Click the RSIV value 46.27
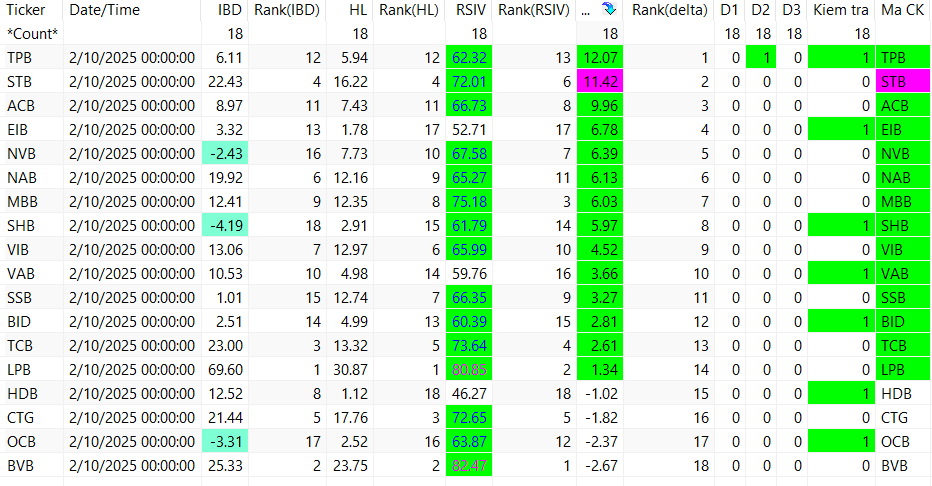The image size is (932, 486). [x=469, y=394]
